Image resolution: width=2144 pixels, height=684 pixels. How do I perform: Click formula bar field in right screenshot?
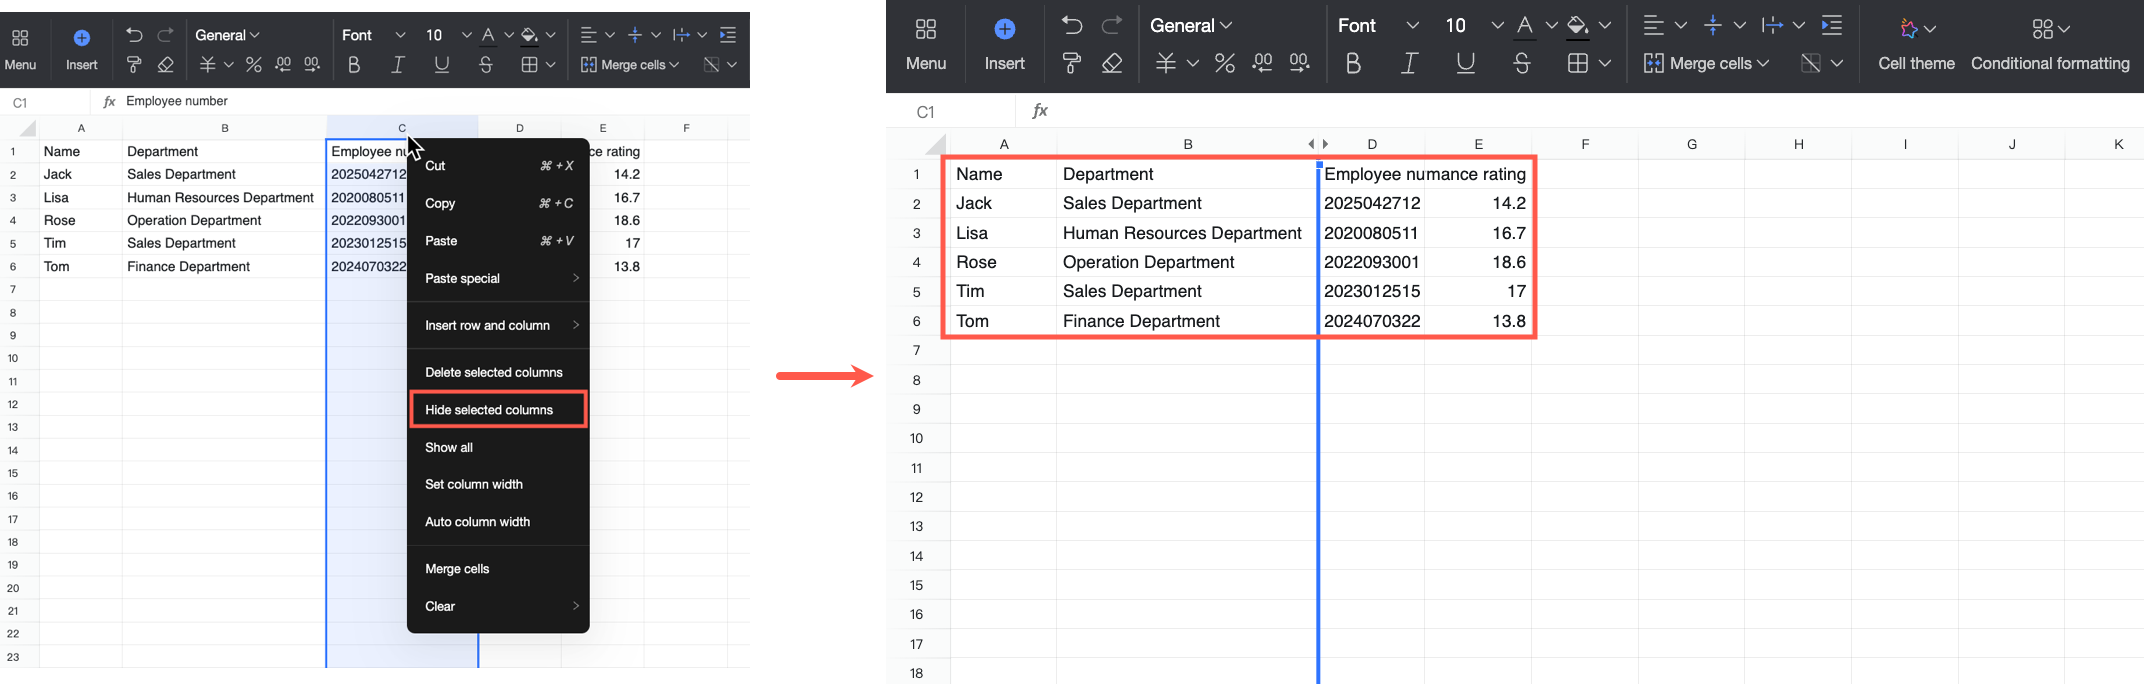tap(1600, 111)
